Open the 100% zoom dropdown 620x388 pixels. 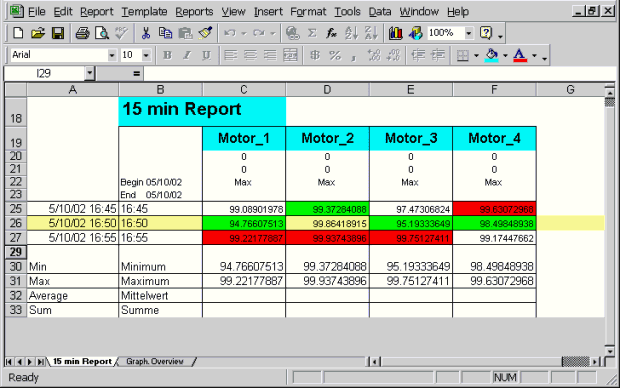[469, 33]
